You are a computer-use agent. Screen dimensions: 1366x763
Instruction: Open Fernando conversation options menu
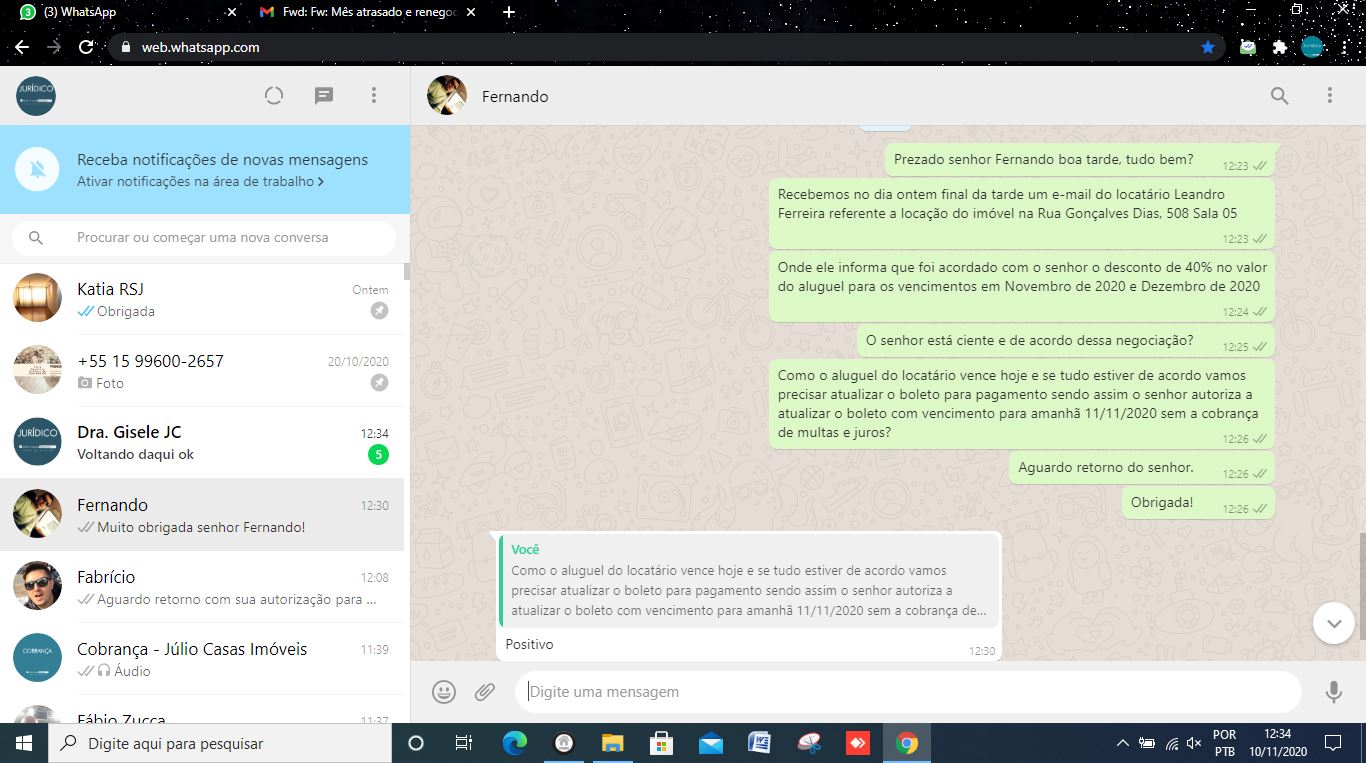coord(1329,96)
